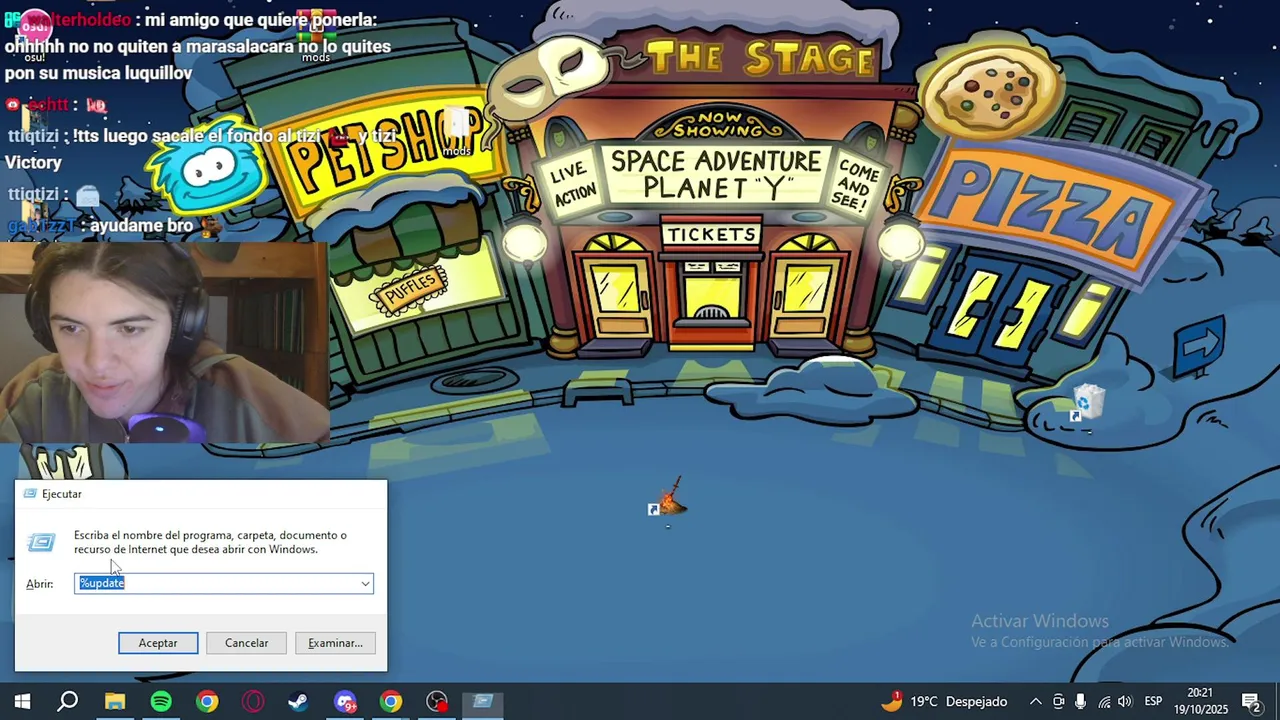Select the Recycle Bin desktop icon
Viewport: 1280px width, 720px height.
point(1087,404)
